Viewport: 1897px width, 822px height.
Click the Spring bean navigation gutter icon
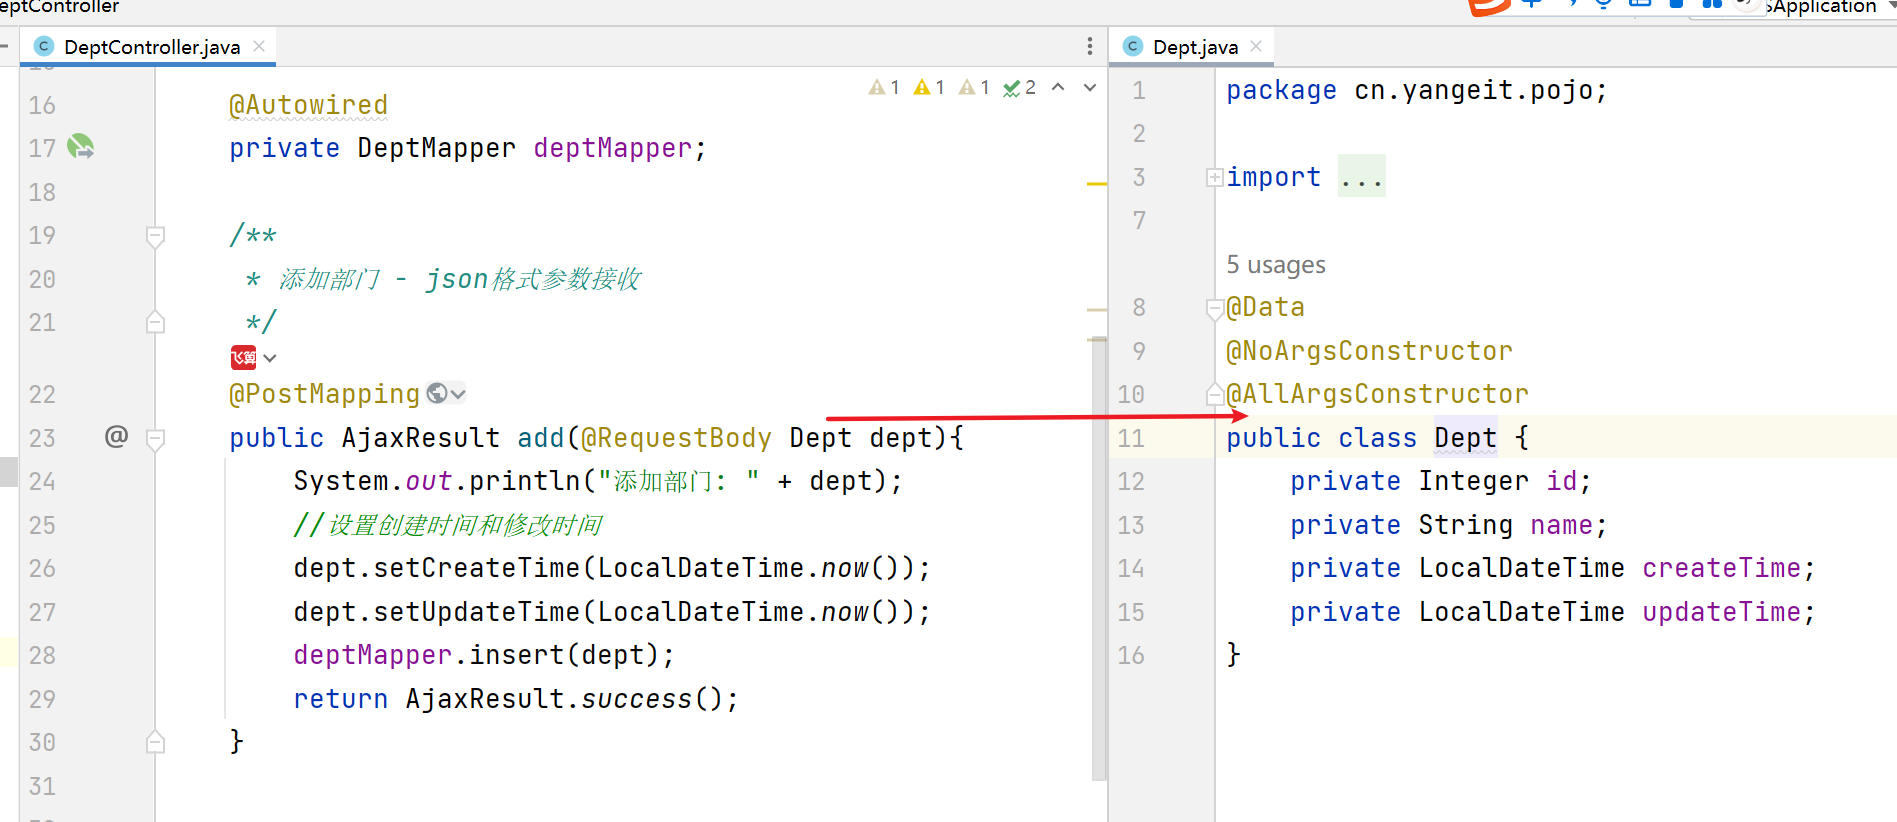click(x=80, y=147)
